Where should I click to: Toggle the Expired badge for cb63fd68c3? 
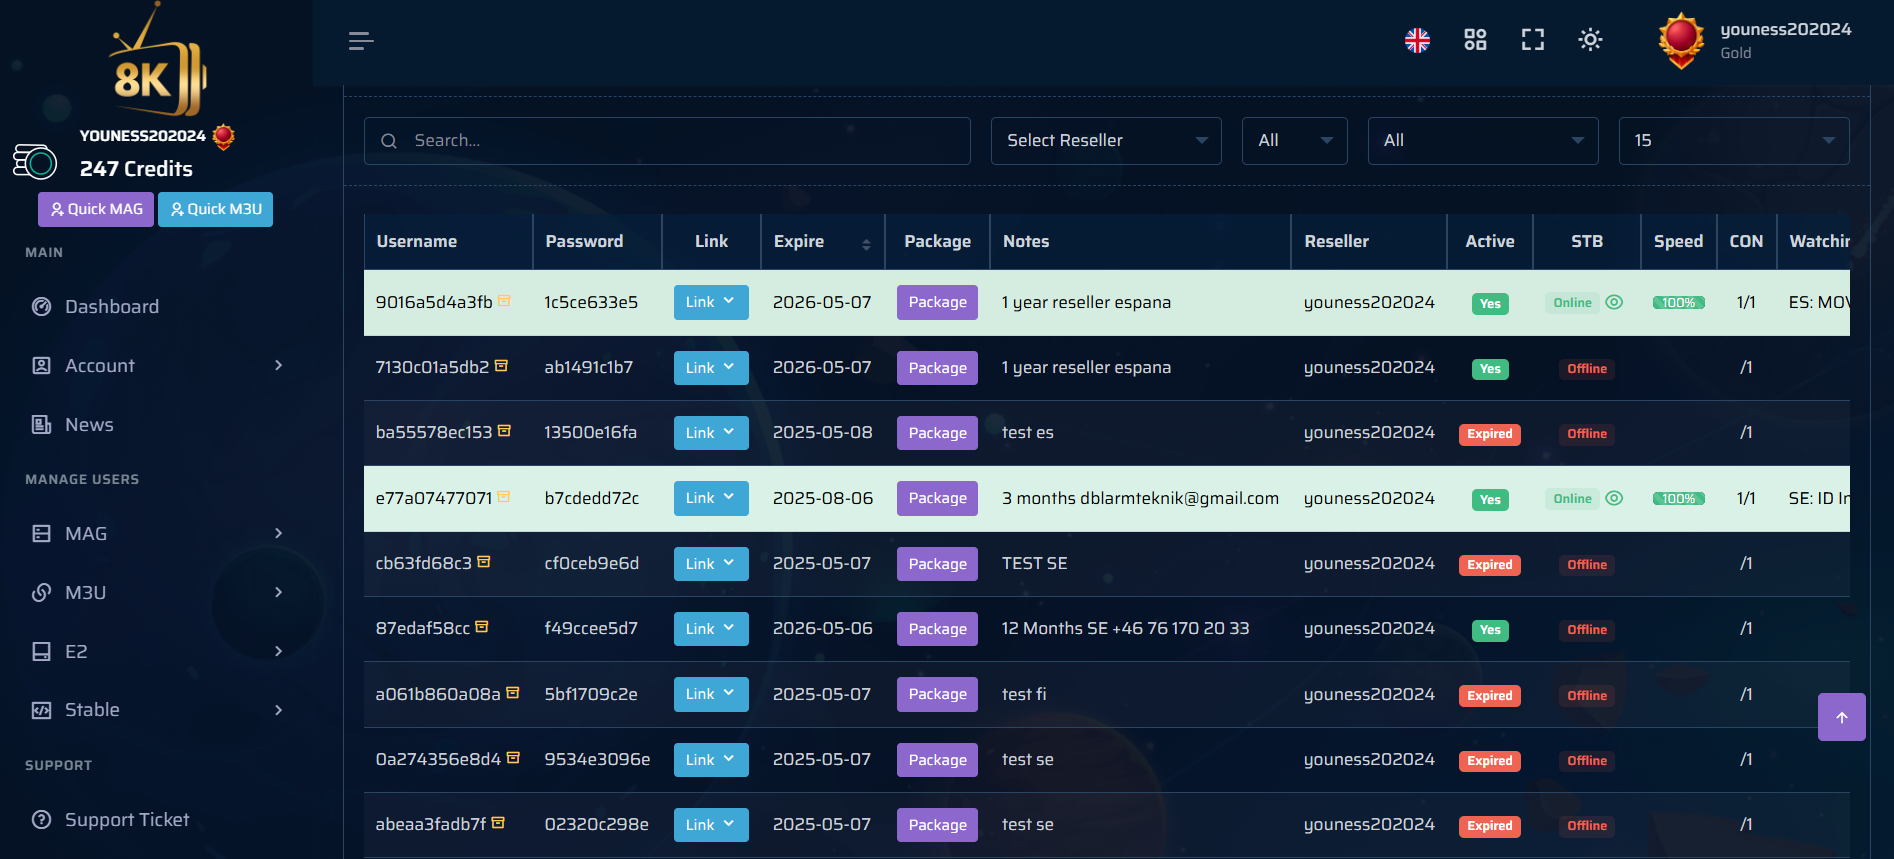pyautogui.click(x=1490, y=565)
